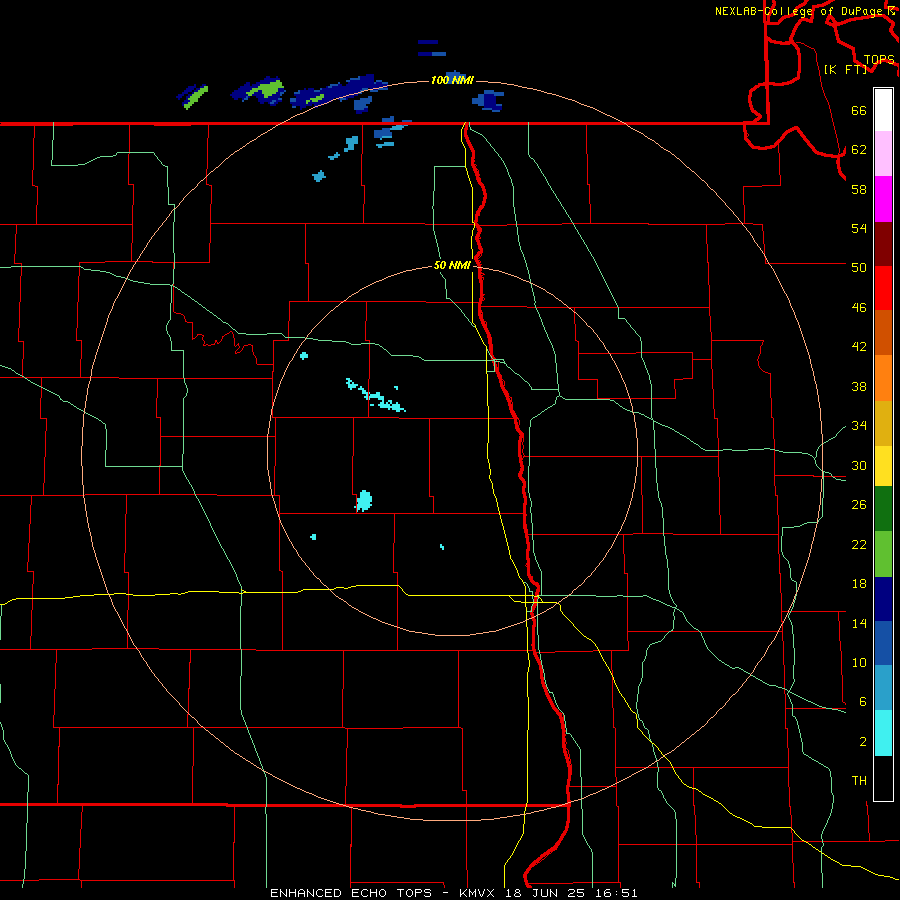The width and height of the screenshot is (900, 900).
Task: Click the 'NEXLAB-College of DuPage' credit text
Action: 797,11
